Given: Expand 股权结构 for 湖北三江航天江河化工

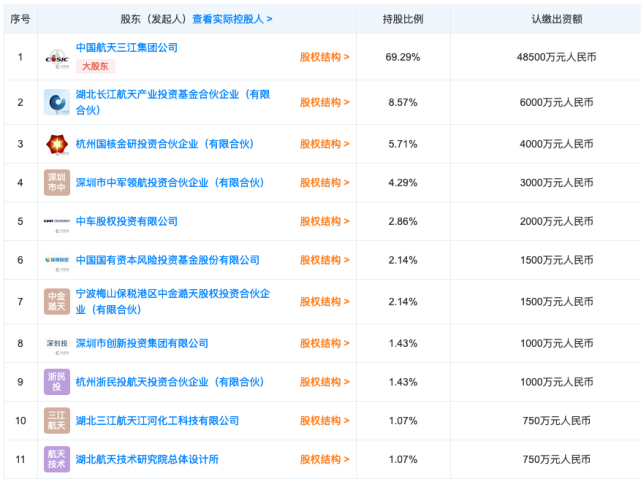Looking at the screenshot, I should click(x=325, y=421).
